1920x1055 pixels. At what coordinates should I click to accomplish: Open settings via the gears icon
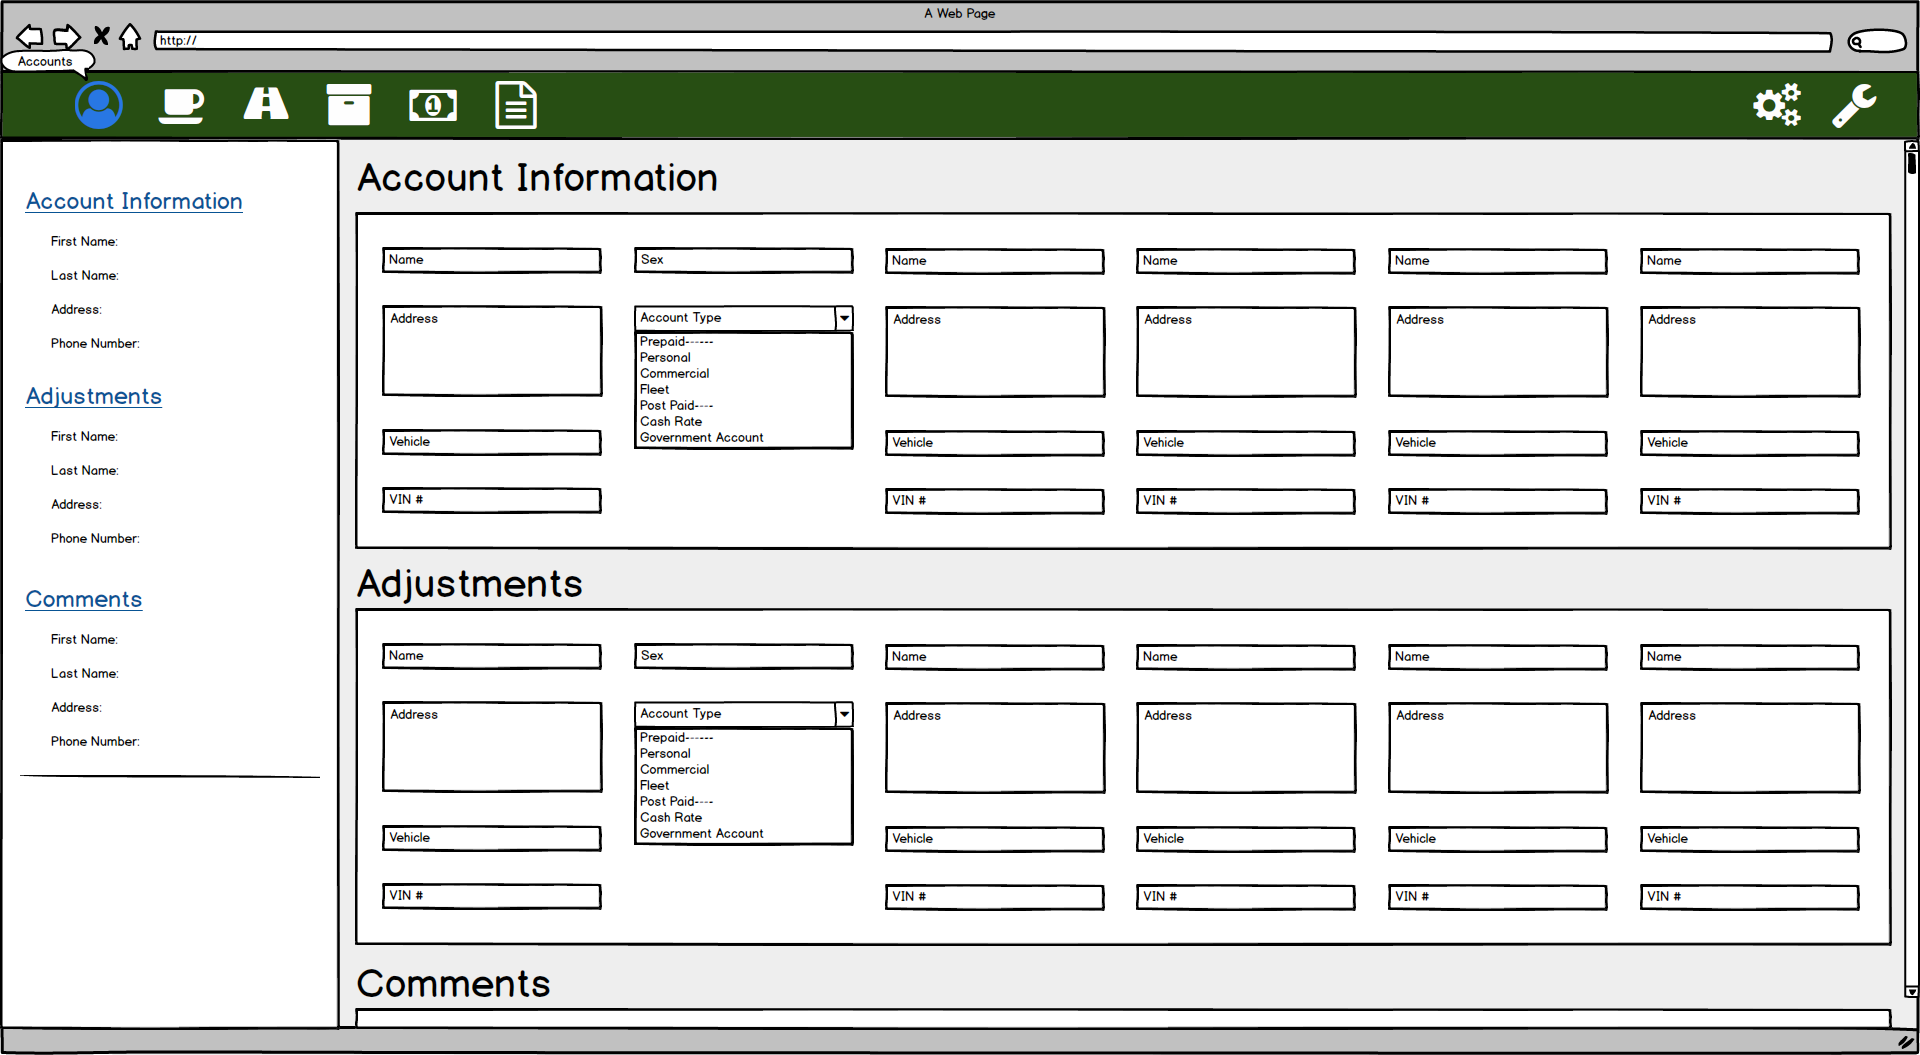(1777, 104)
